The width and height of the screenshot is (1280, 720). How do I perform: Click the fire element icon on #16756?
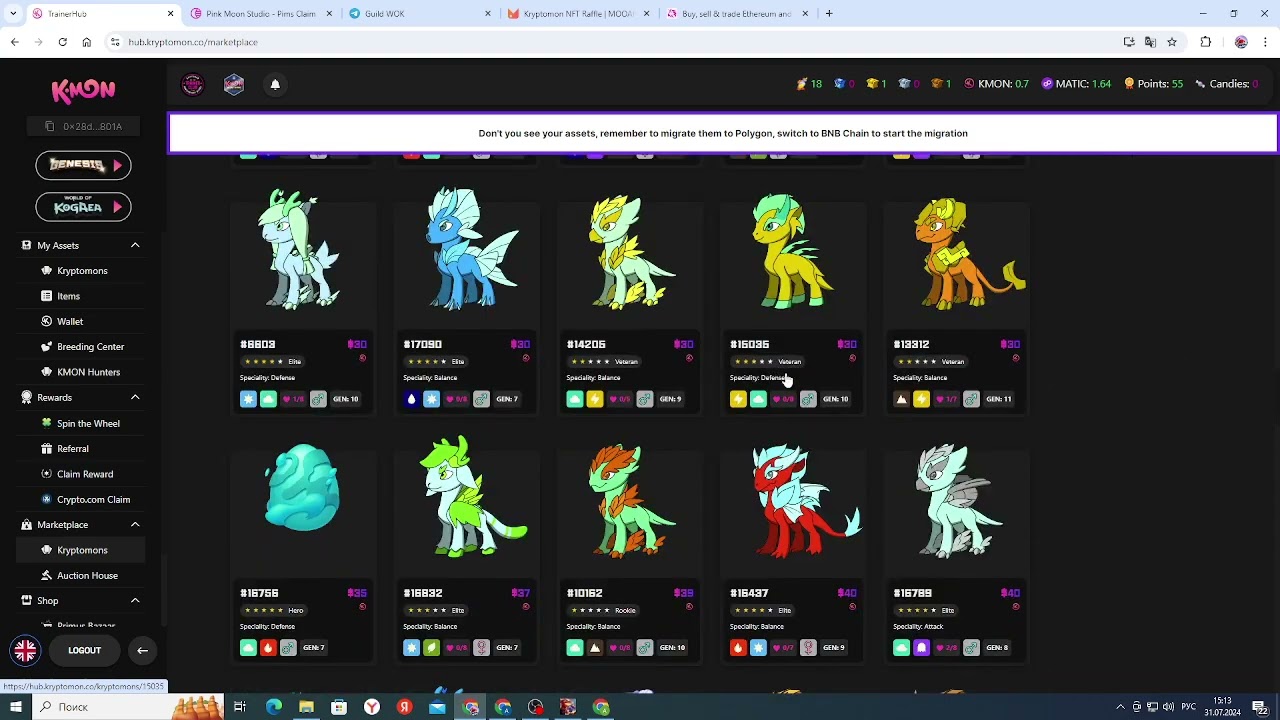coord(268,648)
